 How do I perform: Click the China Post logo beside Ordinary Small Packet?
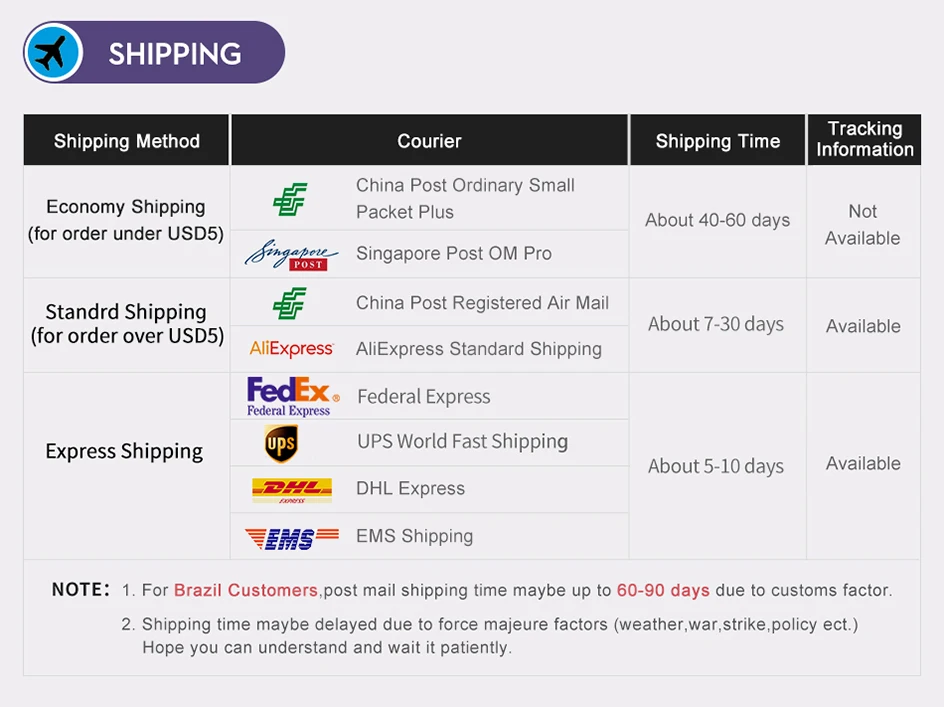290,199
